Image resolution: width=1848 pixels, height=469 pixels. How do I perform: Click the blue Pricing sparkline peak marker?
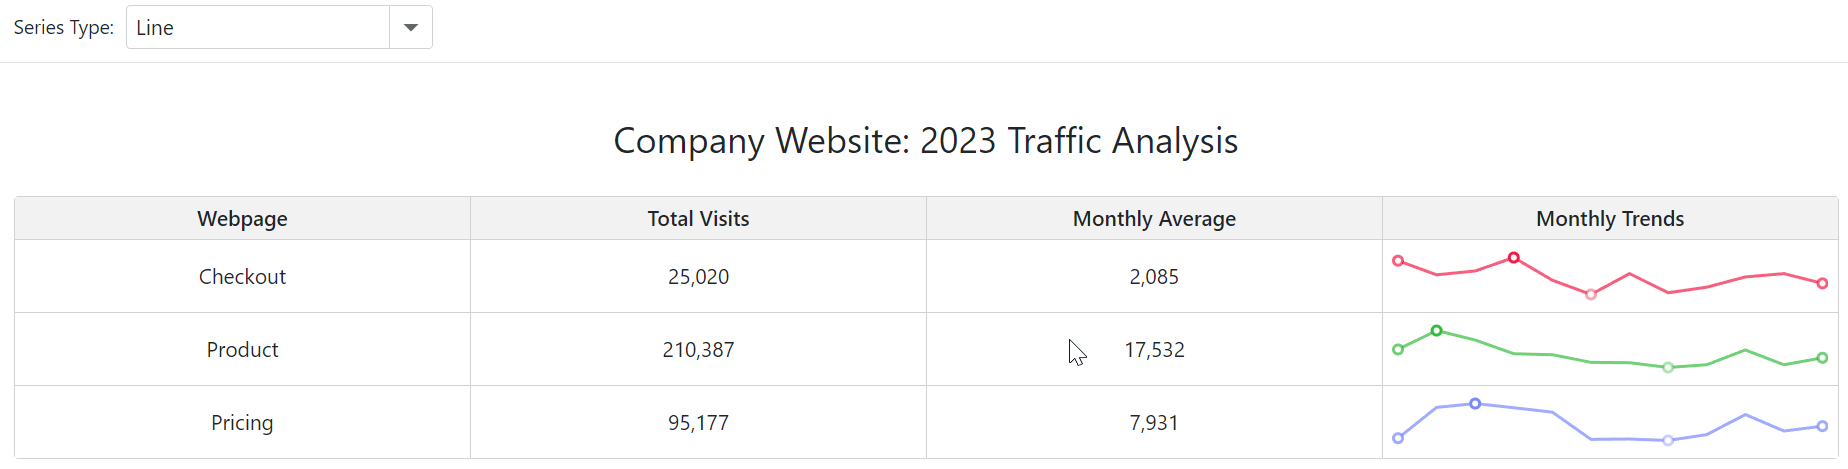click(x=1475, y=404)
